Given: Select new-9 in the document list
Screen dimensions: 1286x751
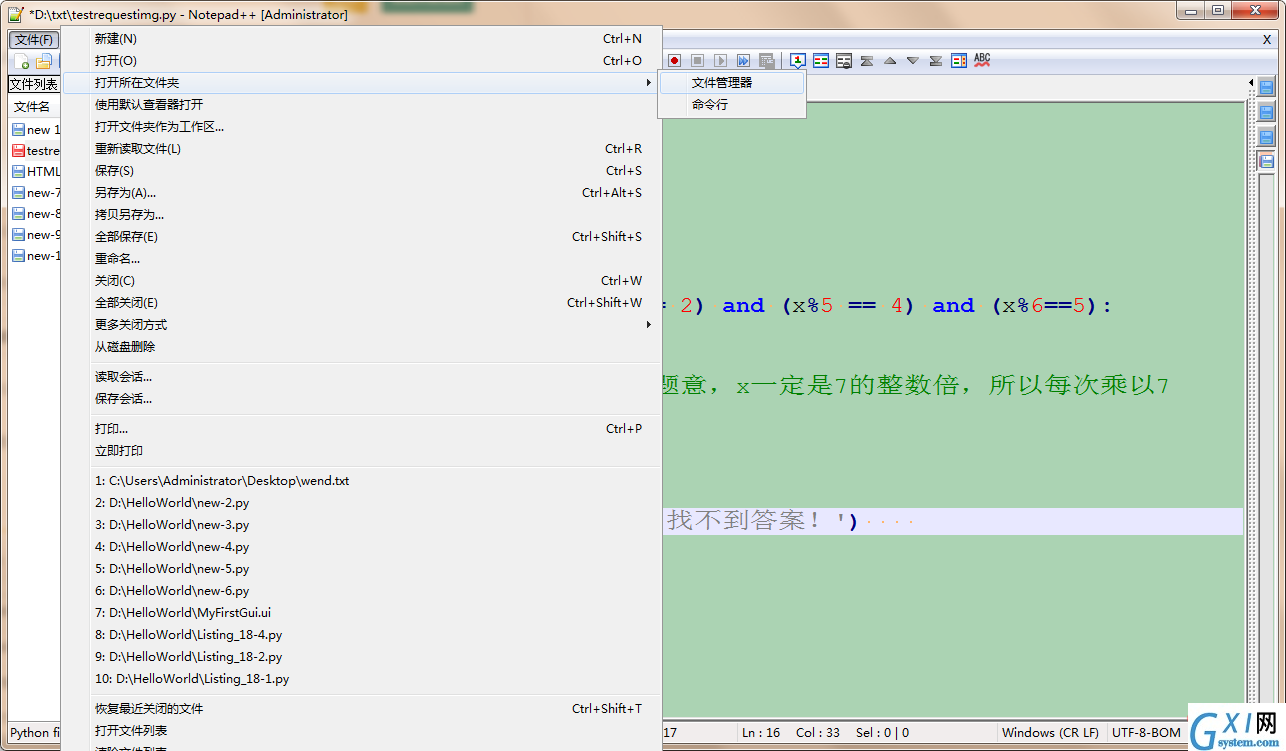Looking at the screenshot, I should 36,235.
